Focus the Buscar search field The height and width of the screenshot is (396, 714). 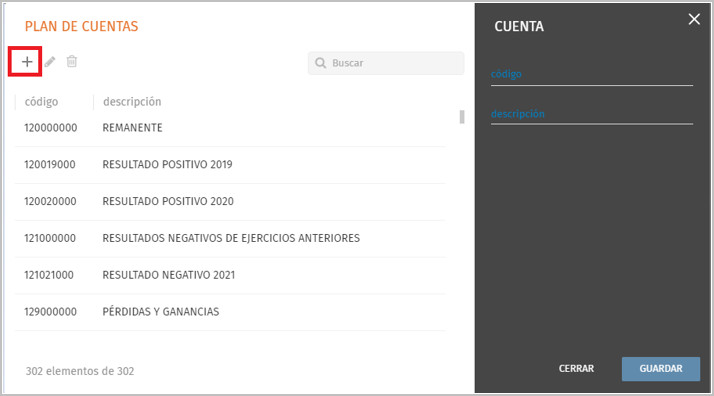point(386,63)
